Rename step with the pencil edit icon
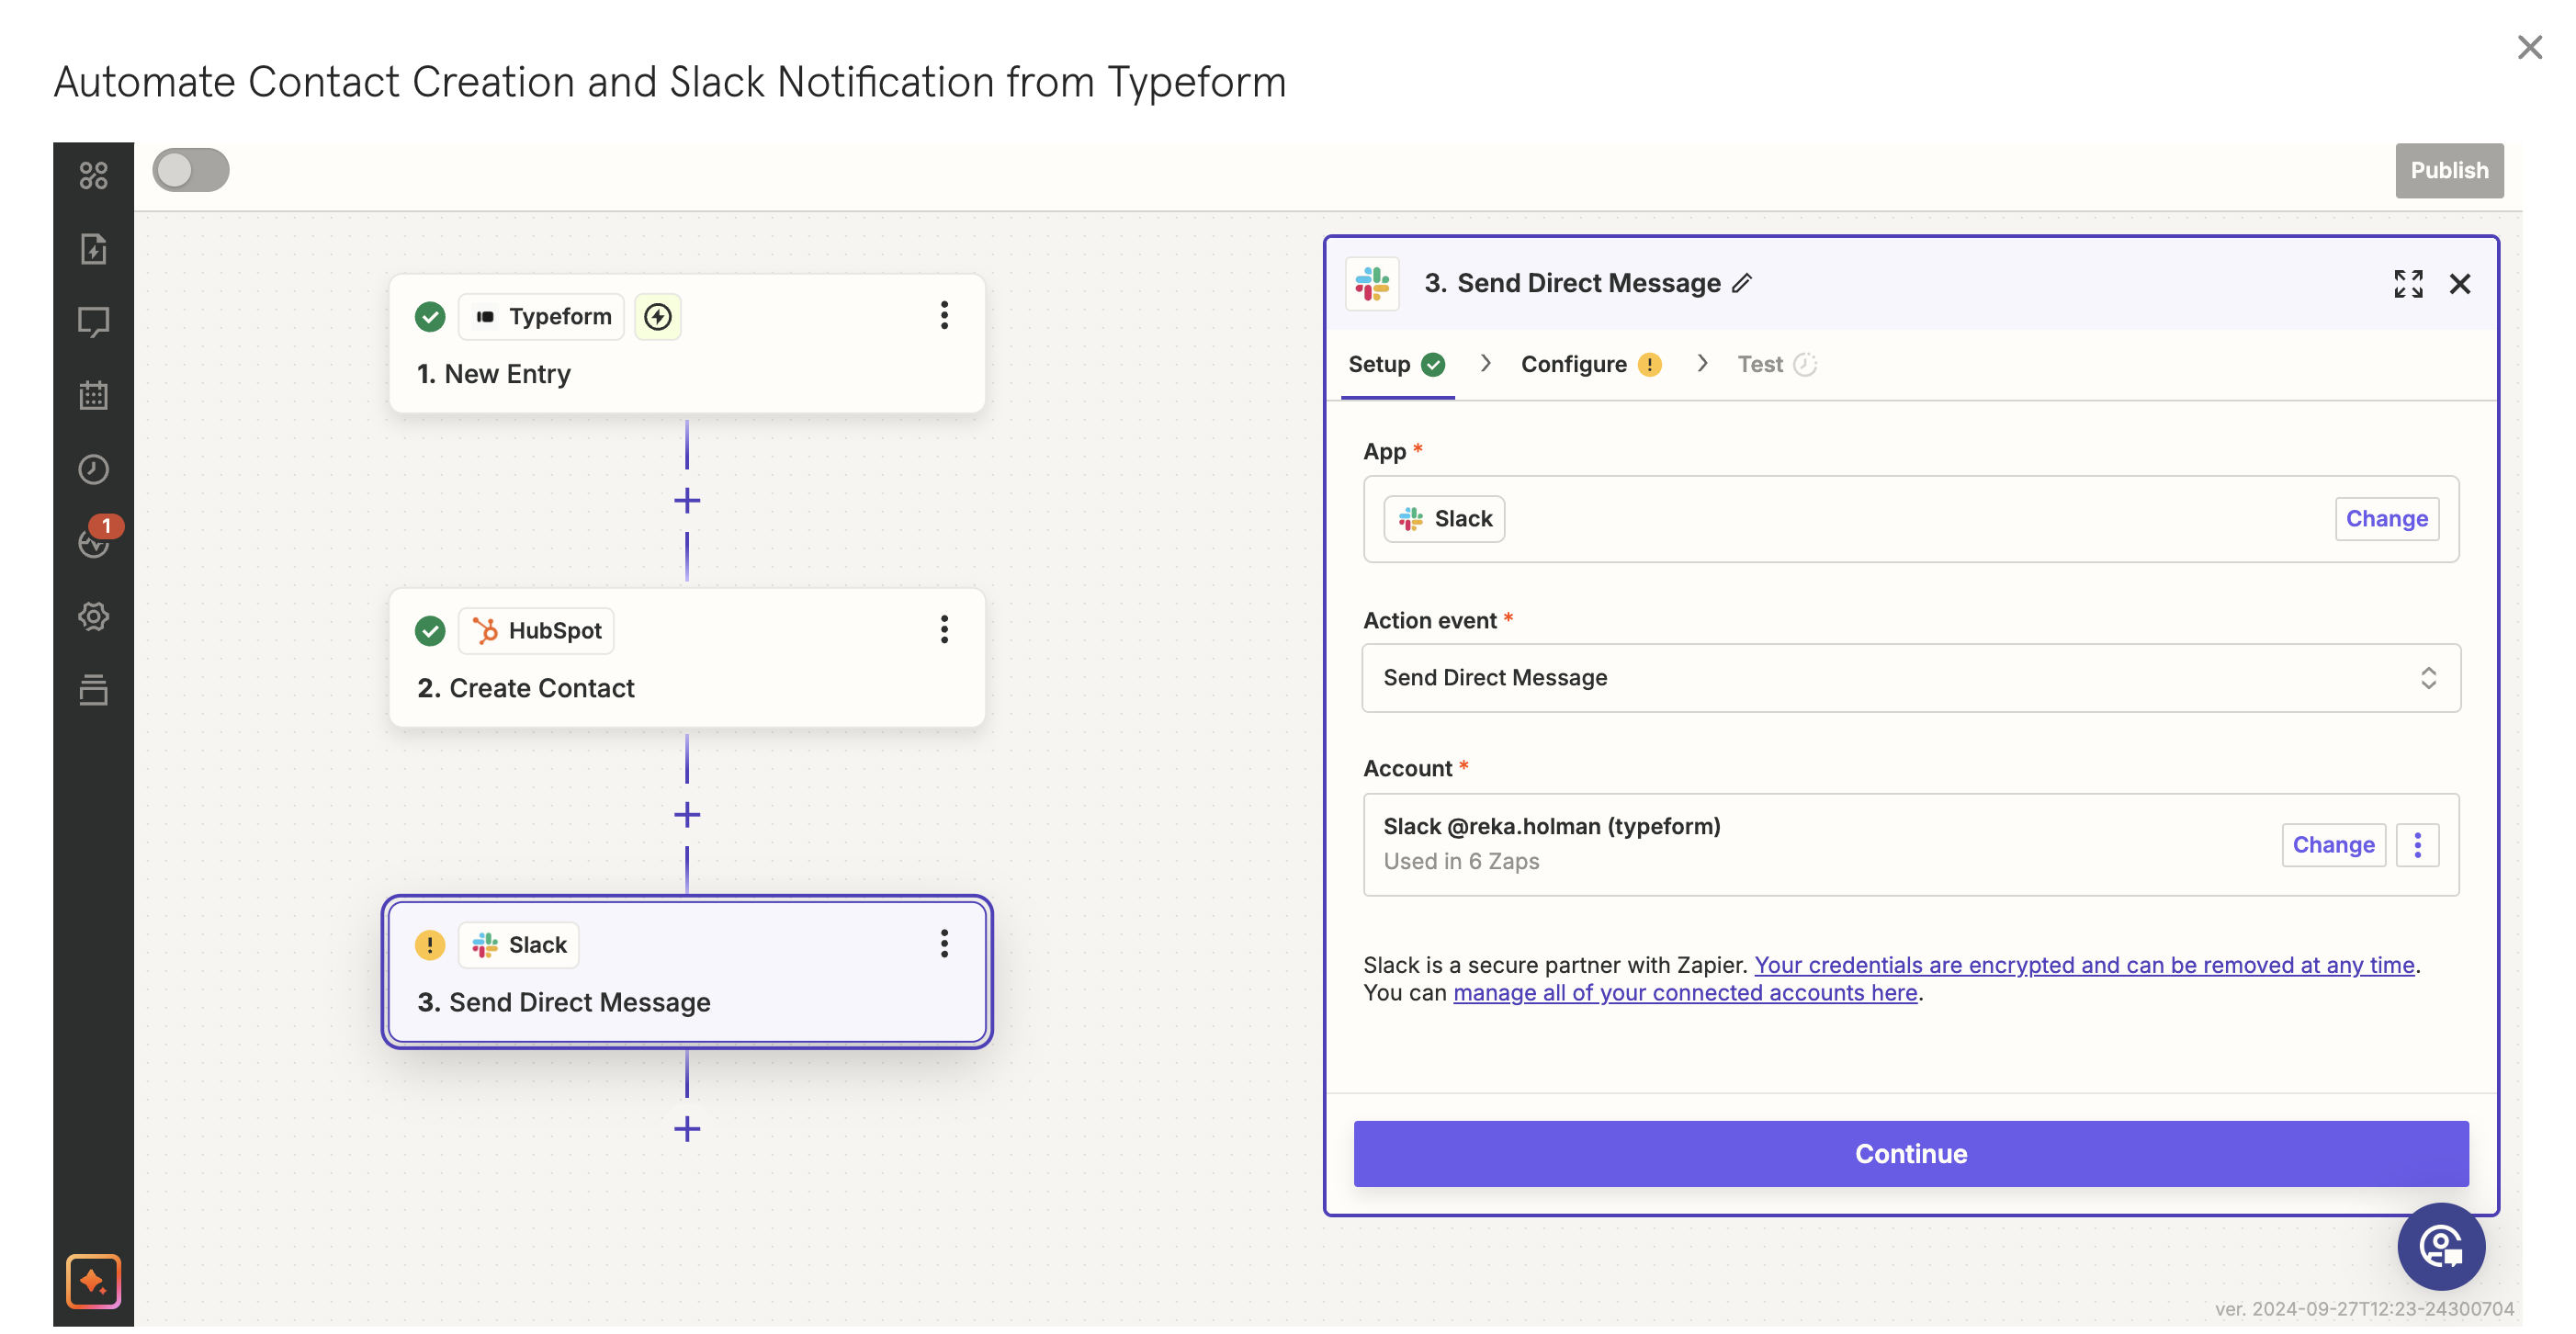Viewport: 2576px width, 1334px height. coord(1741,284)
